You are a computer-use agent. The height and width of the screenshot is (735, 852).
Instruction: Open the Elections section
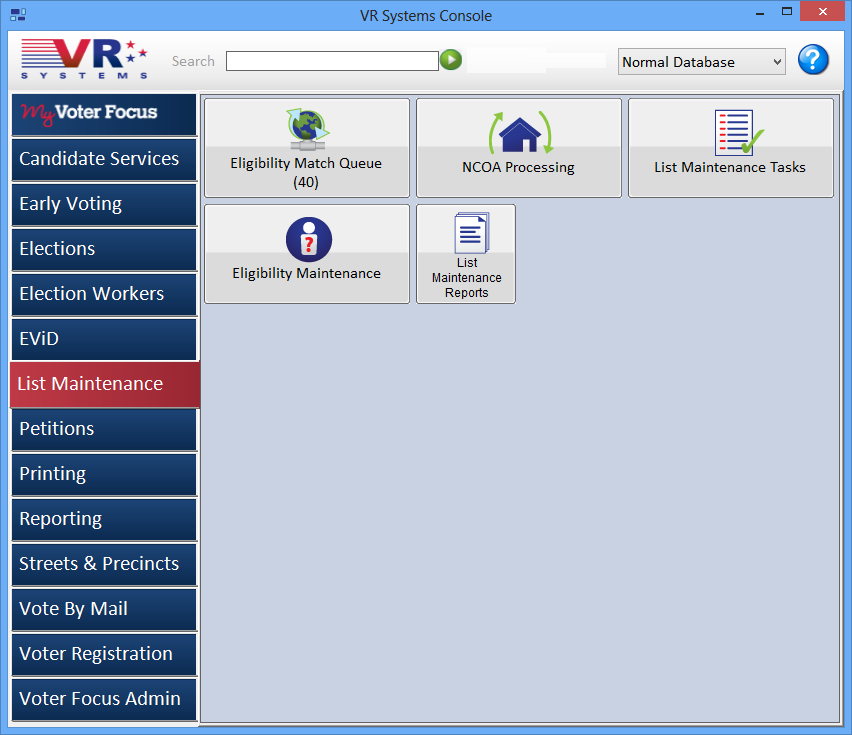[x=104, y=249]
